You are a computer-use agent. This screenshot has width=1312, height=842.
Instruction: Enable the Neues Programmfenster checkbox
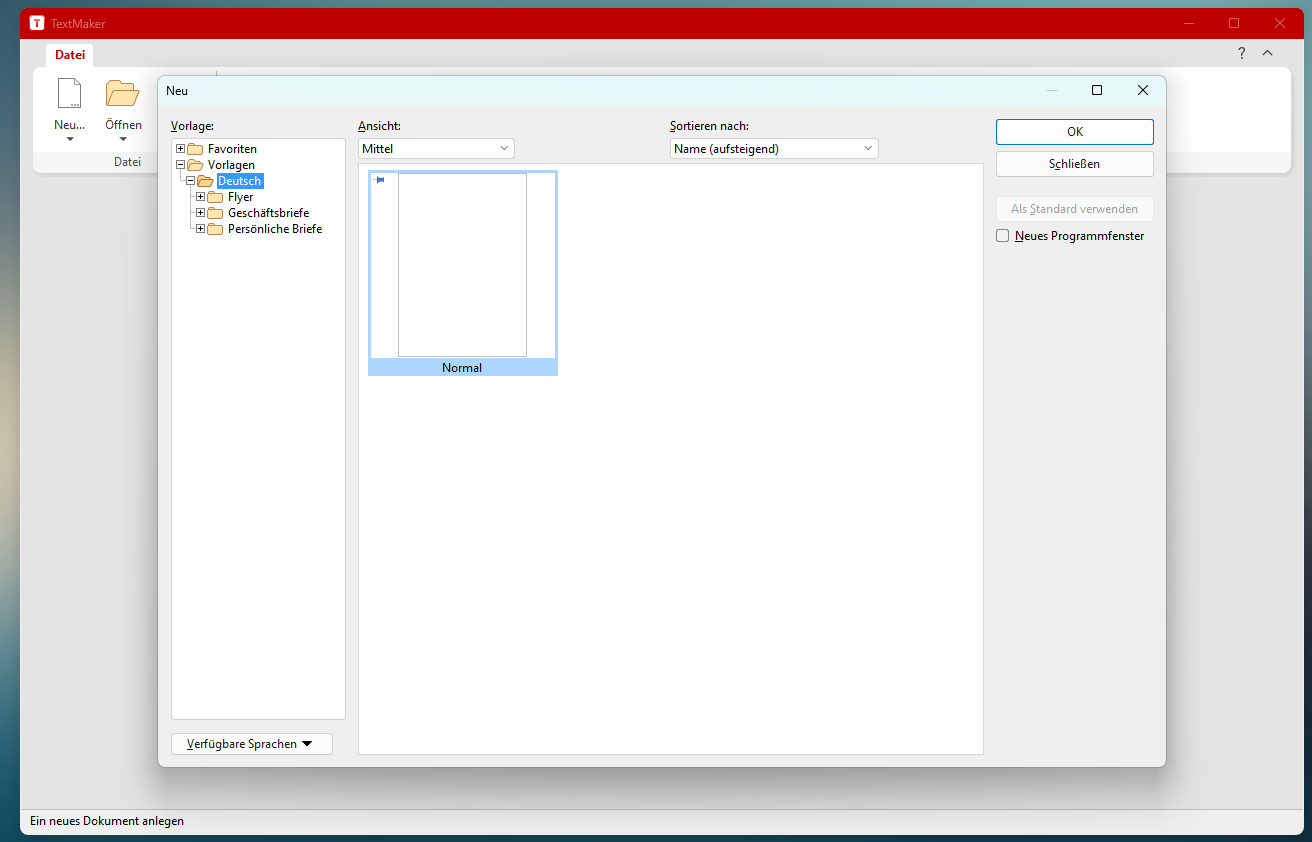pyautogui.click(x=1003, y=236)
